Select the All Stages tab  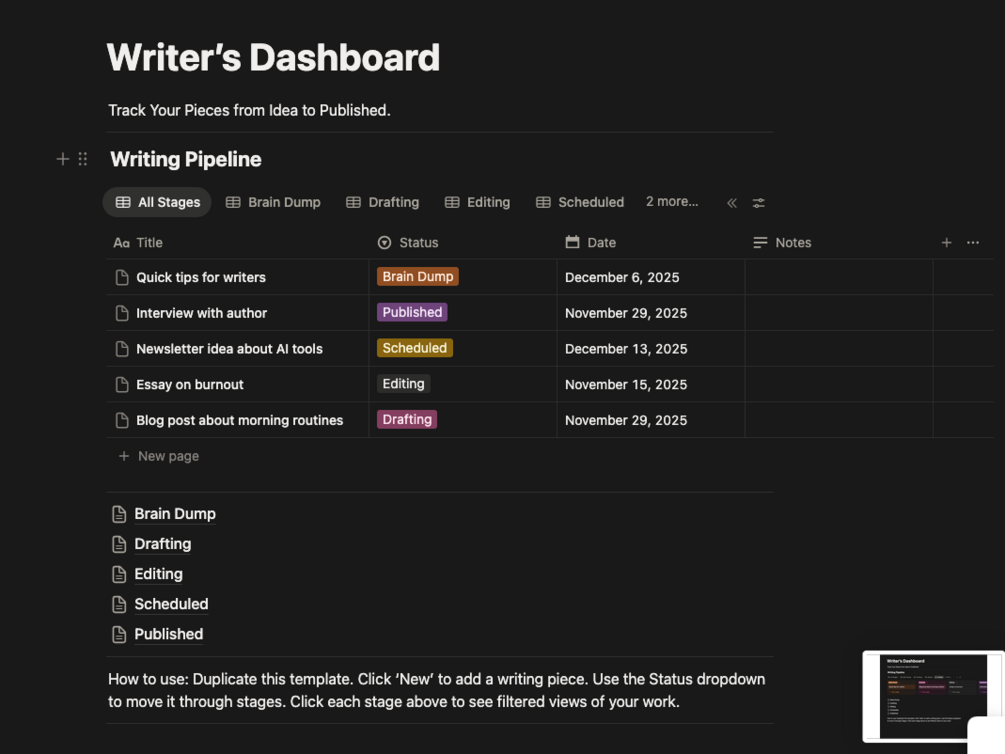(157, 203)
